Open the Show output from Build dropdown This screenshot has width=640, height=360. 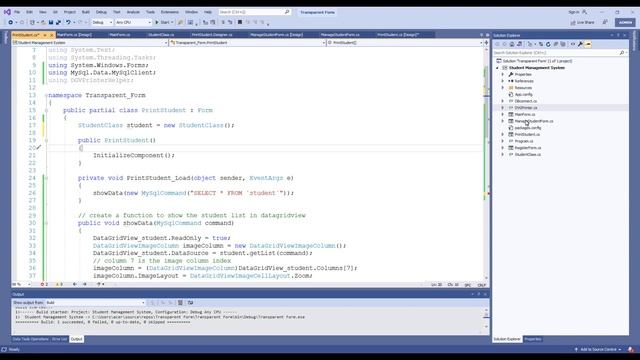coord(95,302)
